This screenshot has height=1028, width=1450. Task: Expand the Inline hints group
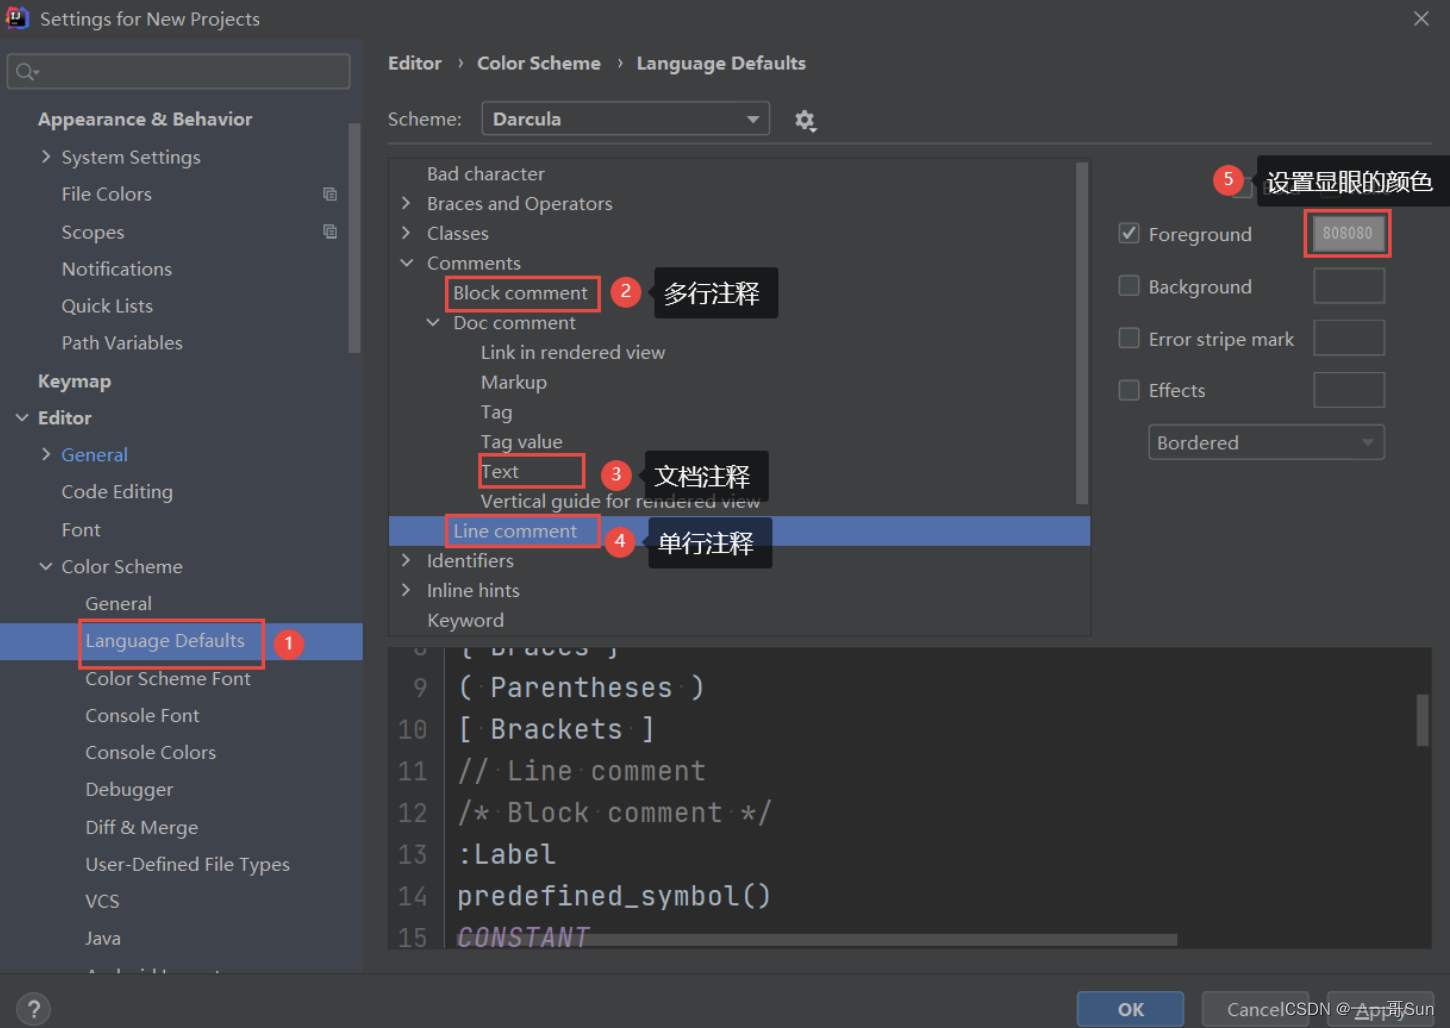coord(406,590)
